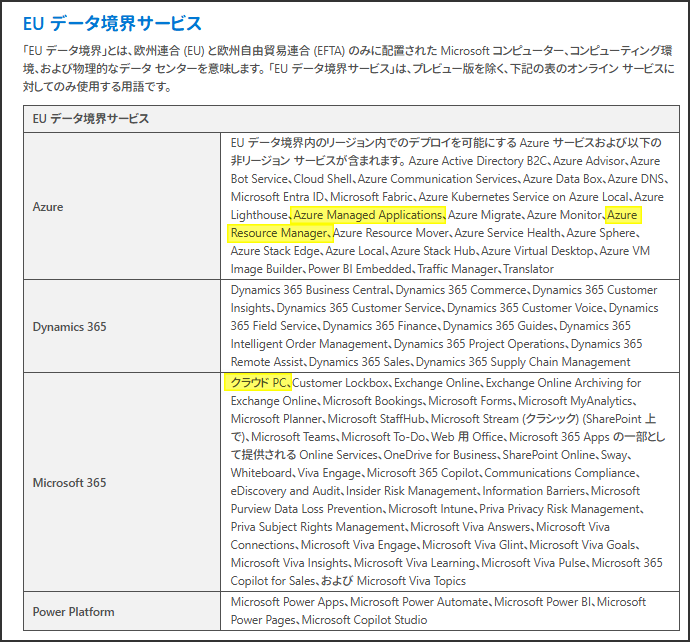Screen dimensions: 690x642
Task: Click 'Microsoft Forms' text
Action: click(470, 401)
